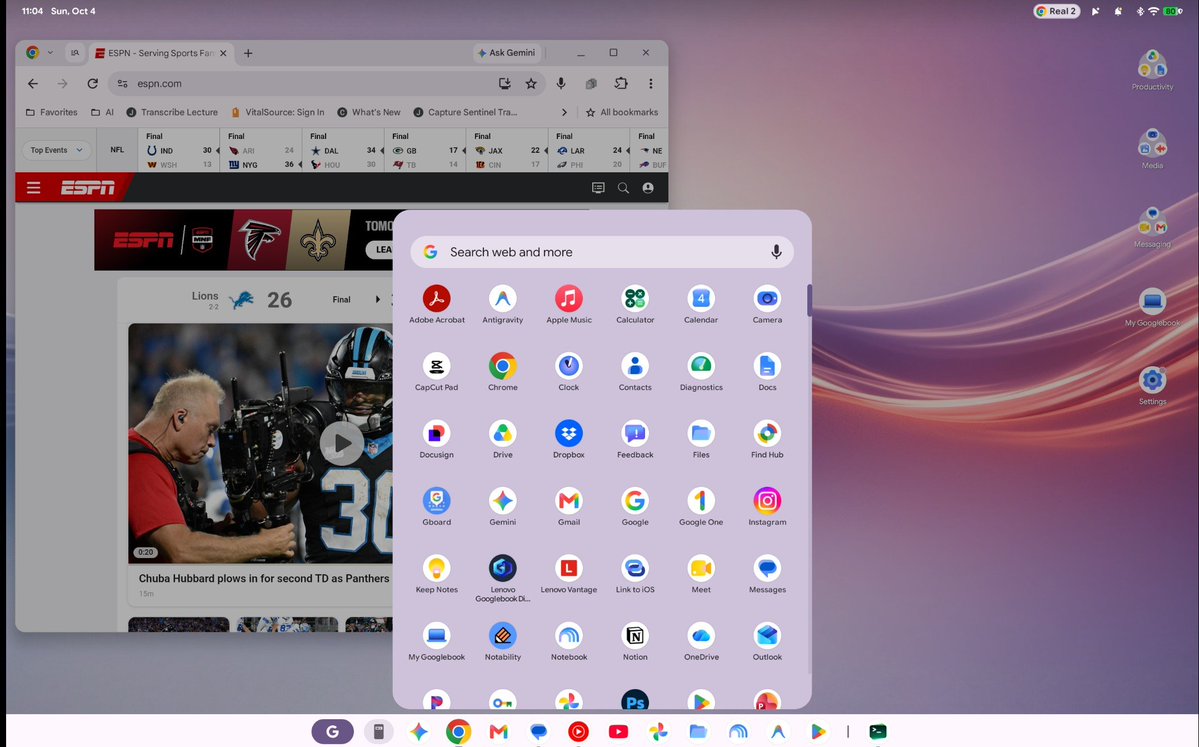Play the Chuba Hubbard video on ESPN
The width and height of the screenshot is (1199, 747).
pyautogui.click(x=341, y=443)
